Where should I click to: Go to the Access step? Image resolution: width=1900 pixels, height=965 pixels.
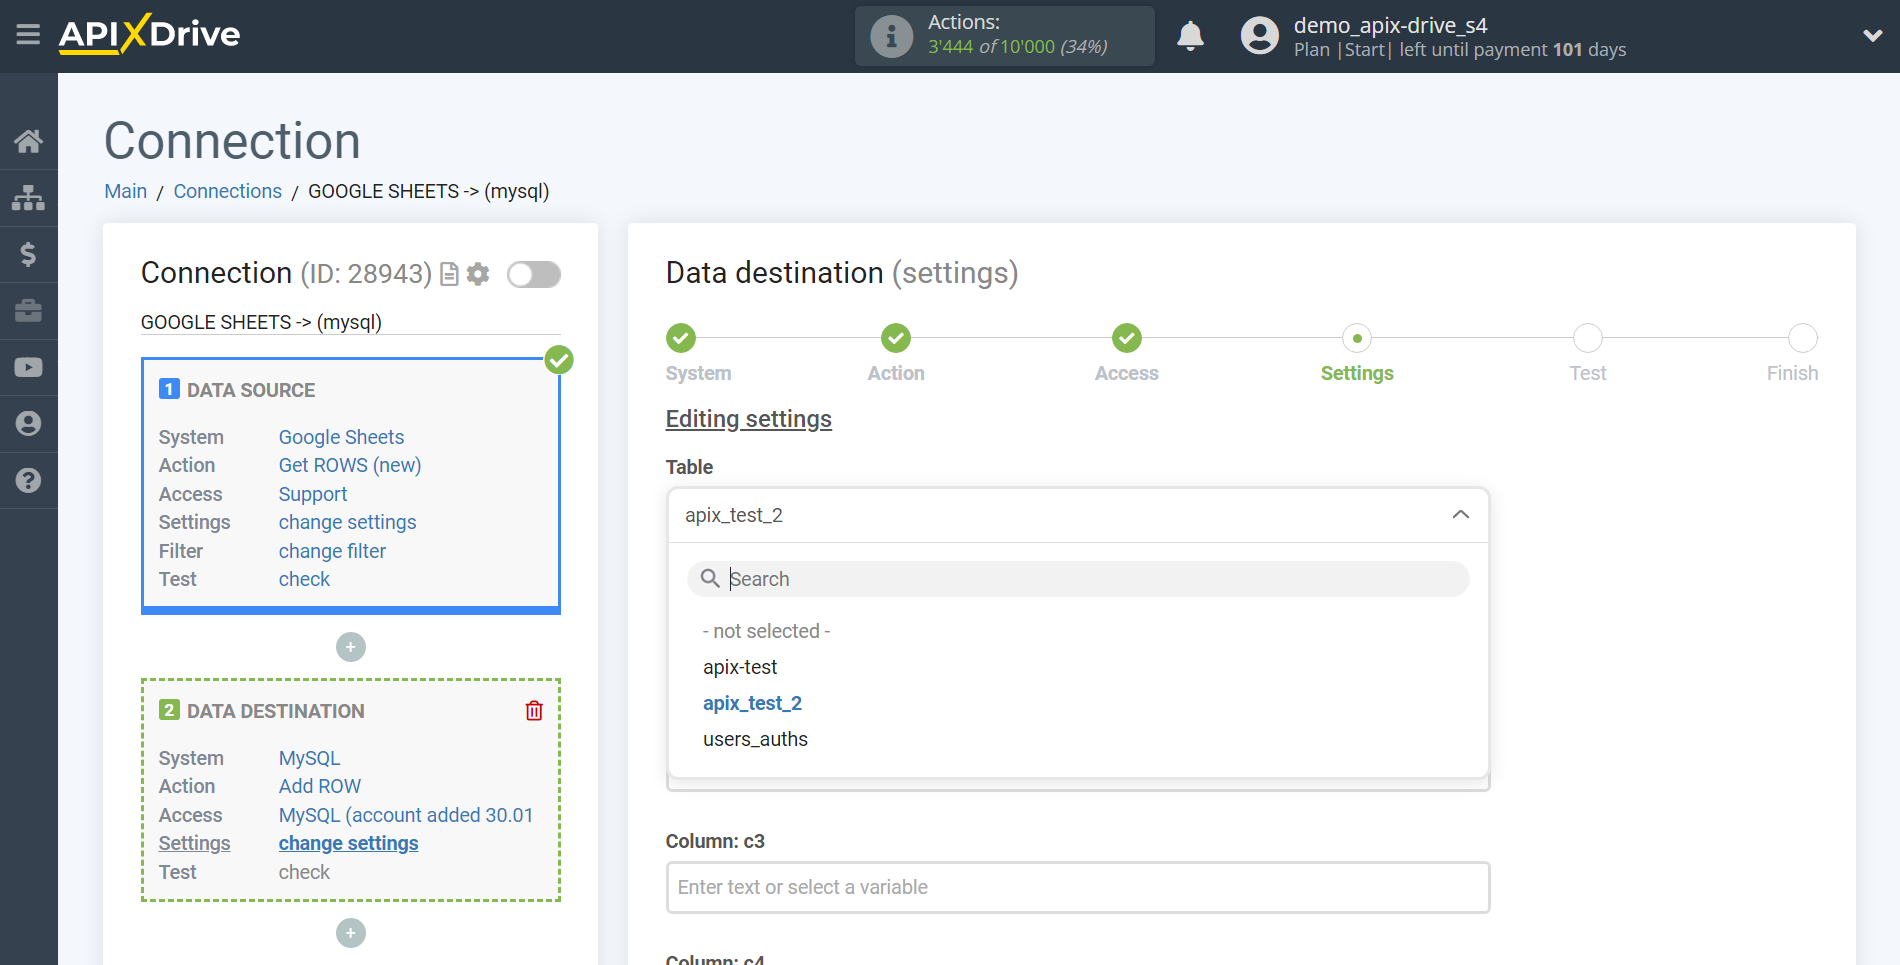[1127, 338]
